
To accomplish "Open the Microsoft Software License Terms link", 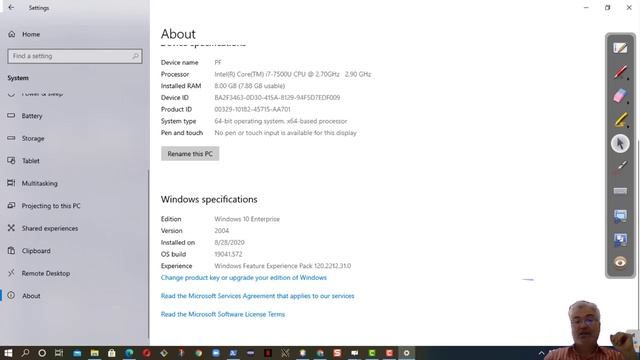I will click(x=223, y=314).
